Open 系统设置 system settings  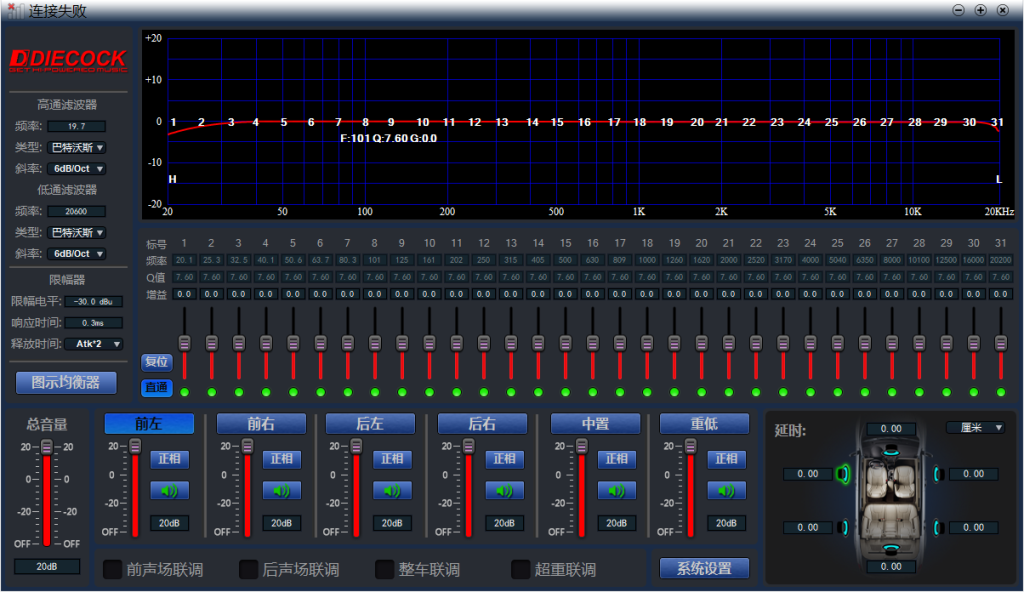[x=704, y=568]
